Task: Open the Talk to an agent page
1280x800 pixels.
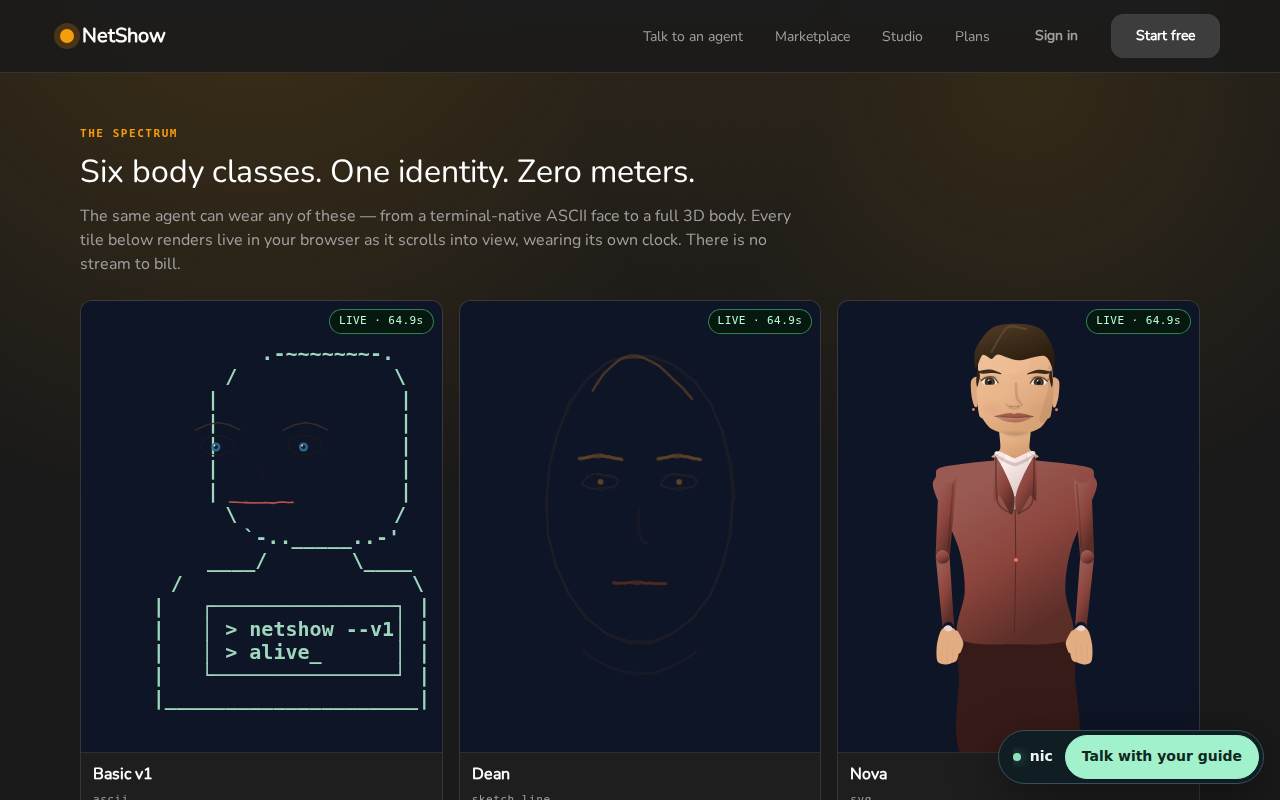Action: (693, 36)
